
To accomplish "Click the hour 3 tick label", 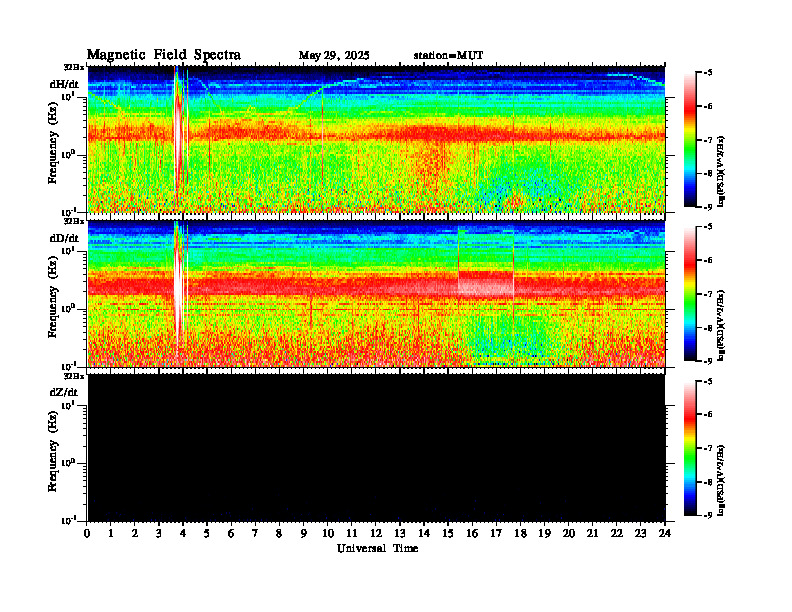I will (159, 533).
